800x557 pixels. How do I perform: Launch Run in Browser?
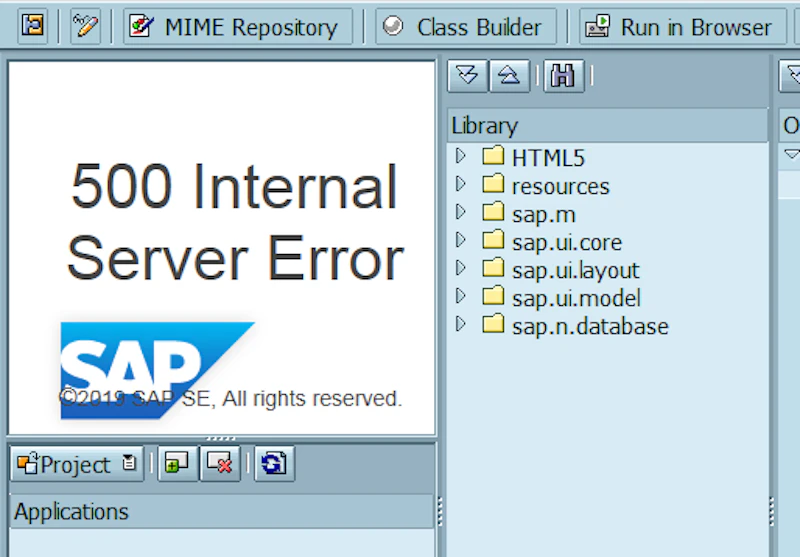(x=682, y=27)
